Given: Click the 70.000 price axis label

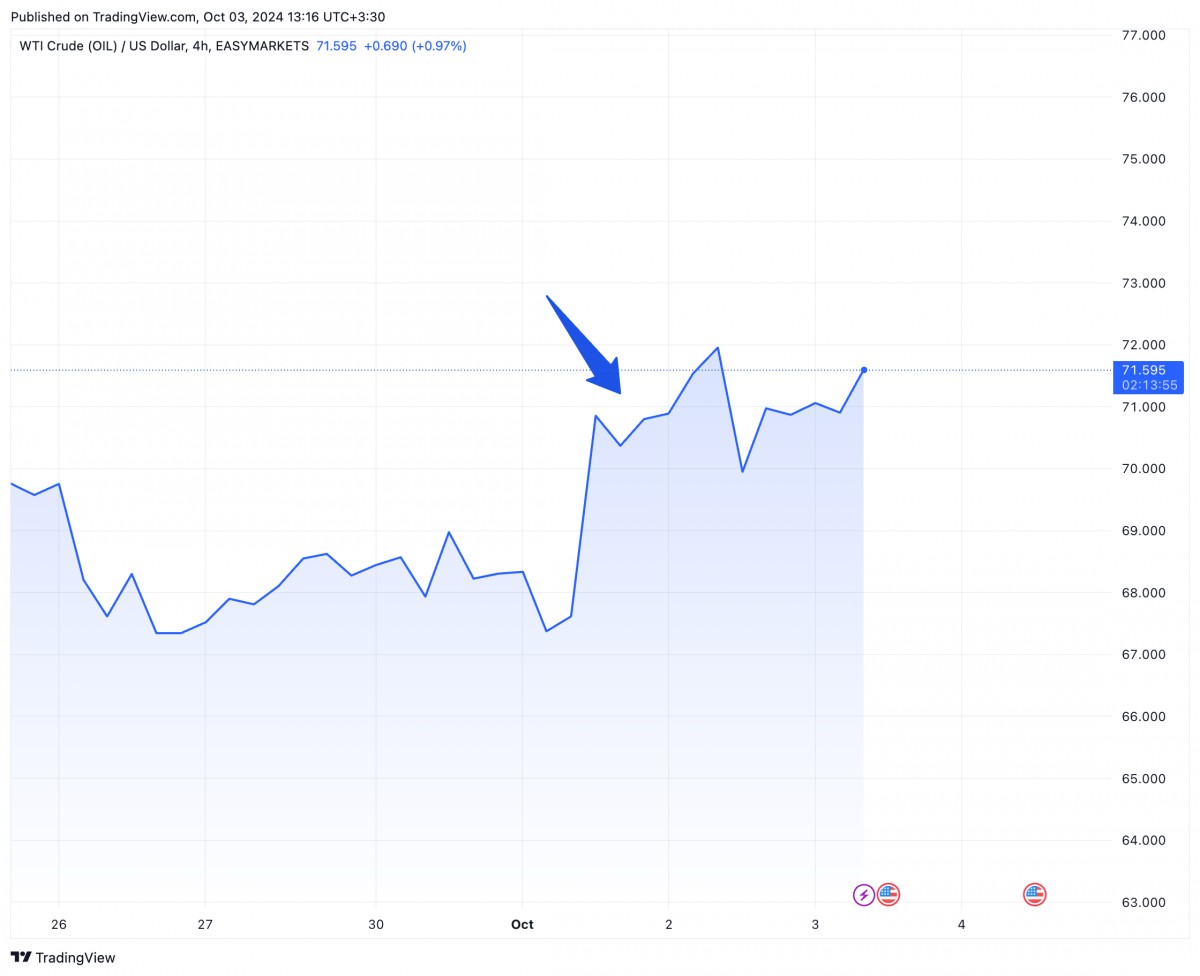Looking at the screenshot, I should pyautogui.click(x=1144, y=469).
